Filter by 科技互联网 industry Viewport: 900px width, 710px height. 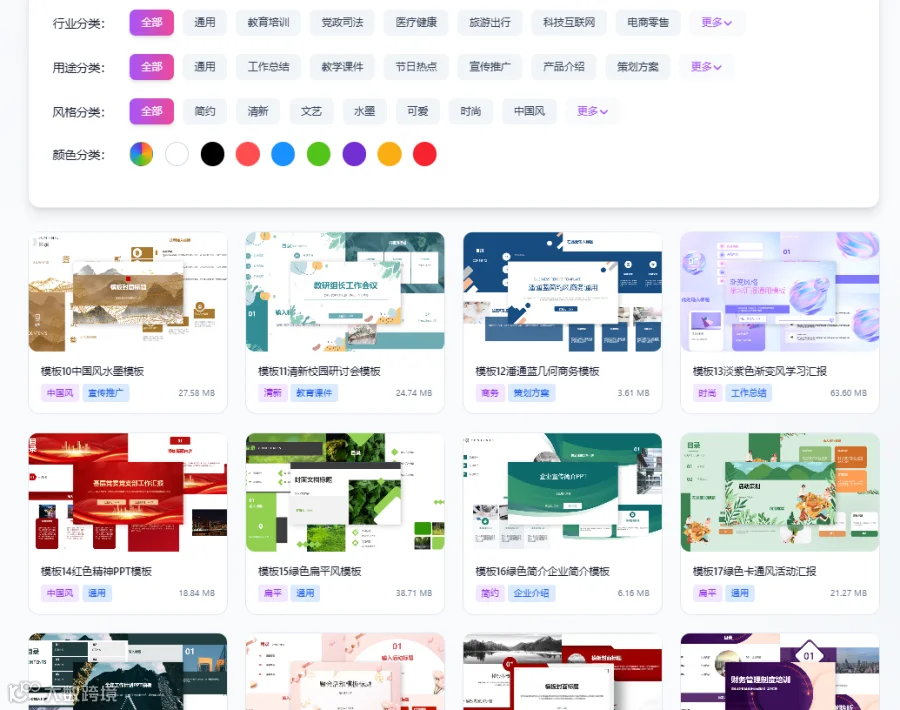click(569, 22)
